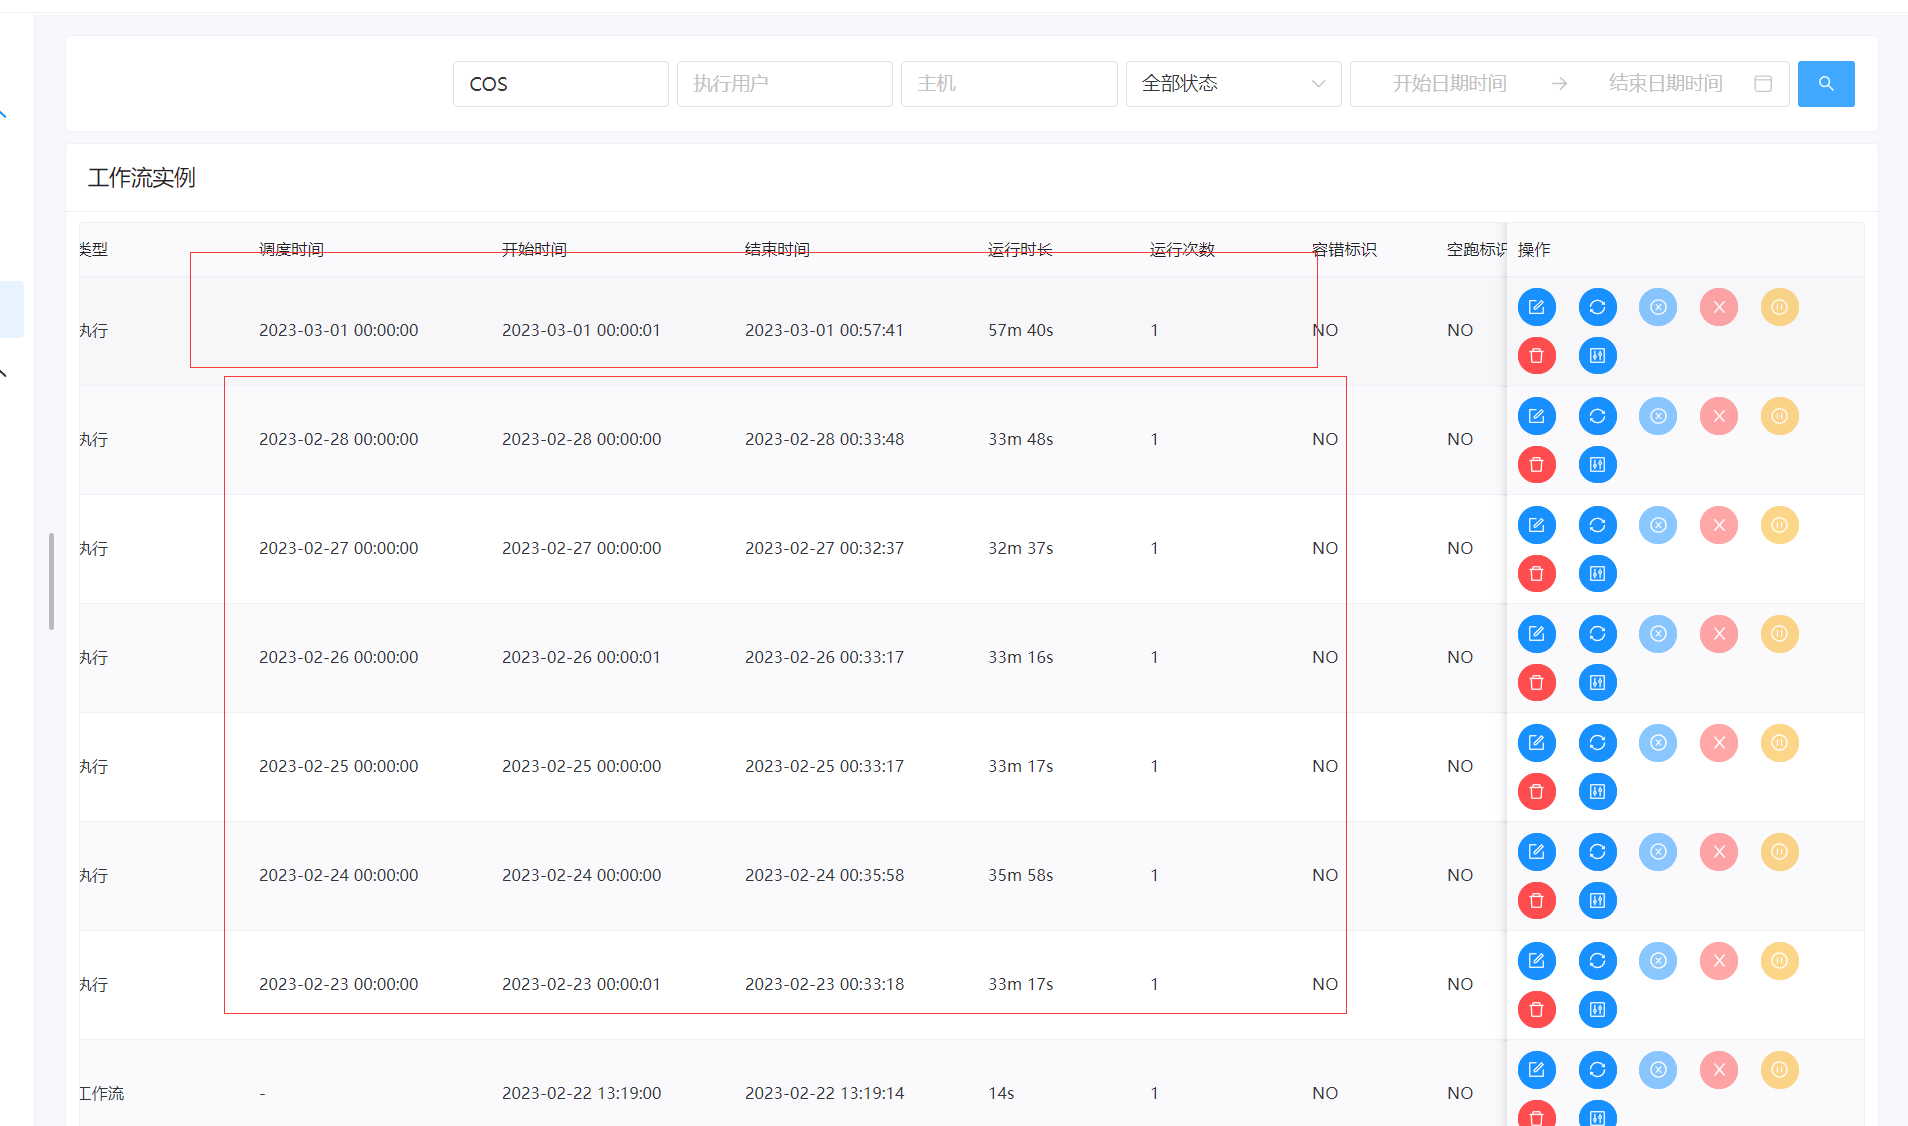Click the 容错标识 column header
This screenshot has width=1908, height=1126.
pyautogui.click(x=1344, y=249)
